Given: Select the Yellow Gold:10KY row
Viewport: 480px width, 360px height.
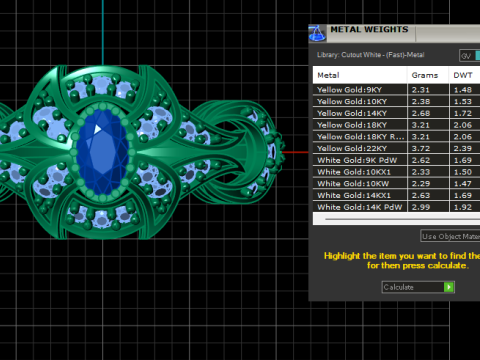Looking at the screenshot, I should point(396,101).
